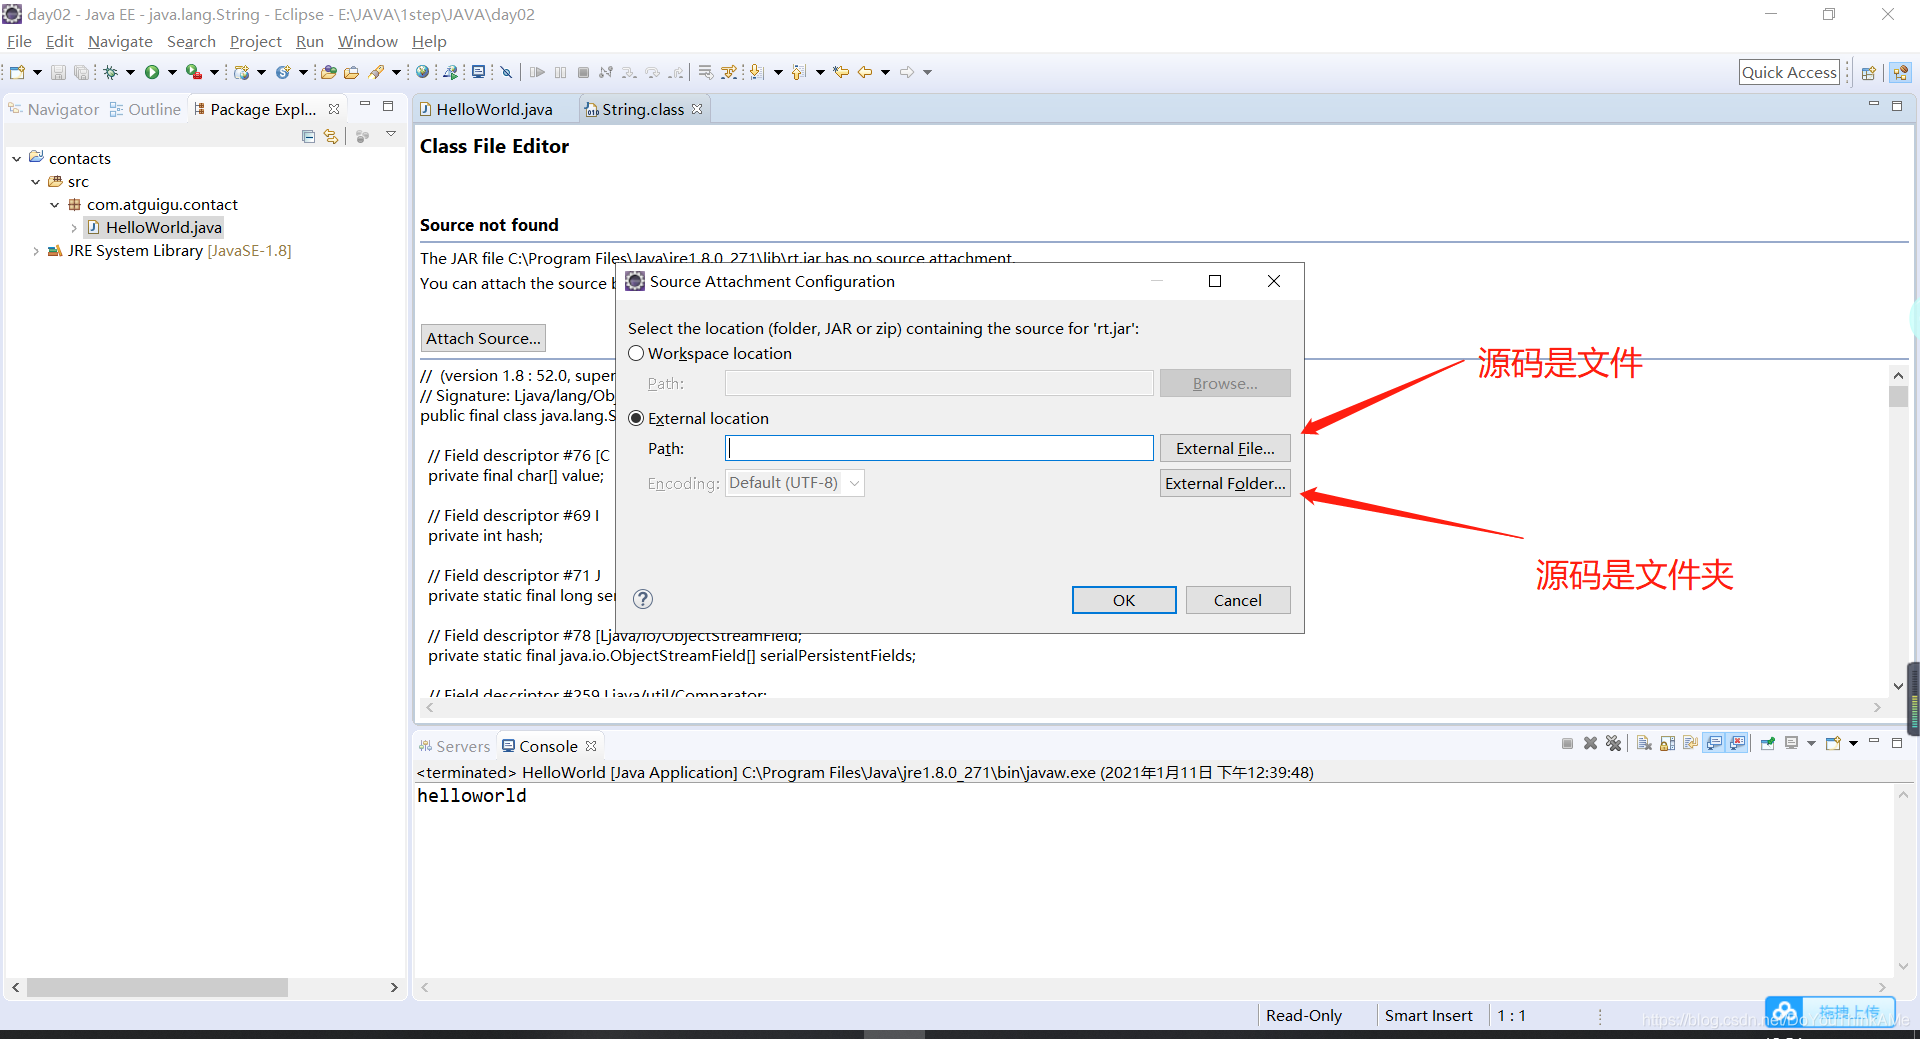Click Display Selected Console monitor icon
The image size is (1920, 1039).
coord(1792,743)
